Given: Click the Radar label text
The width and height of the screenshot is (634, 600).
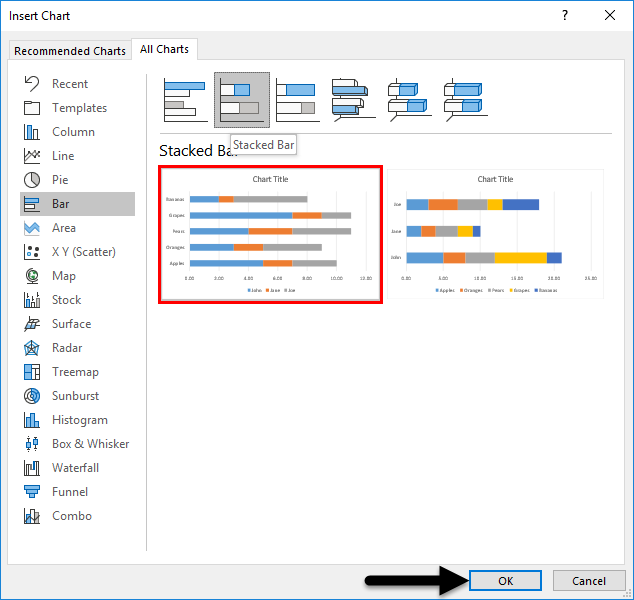Looking at the screenshot, I should (x=67, y=348).
